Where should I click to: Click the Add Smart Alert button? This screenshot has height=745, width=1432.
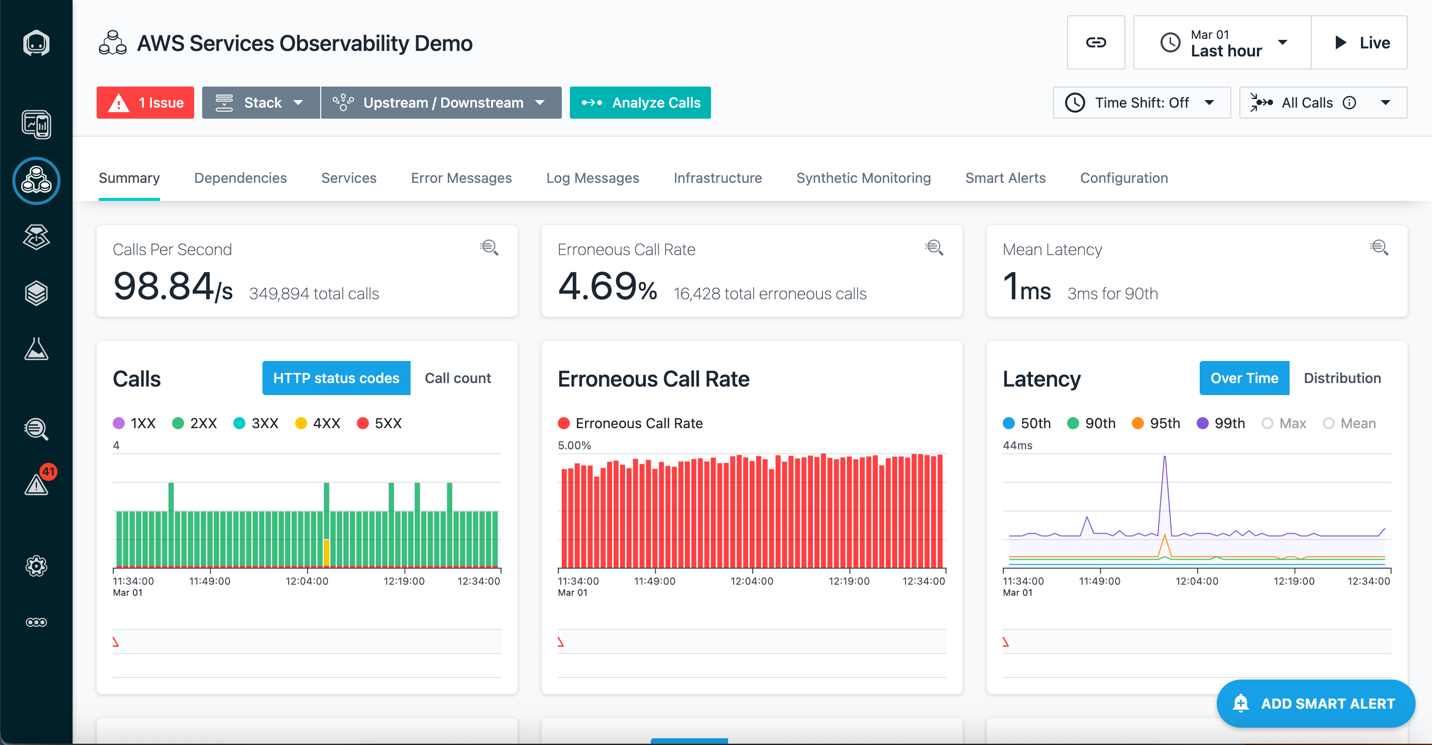(1314, 704)
